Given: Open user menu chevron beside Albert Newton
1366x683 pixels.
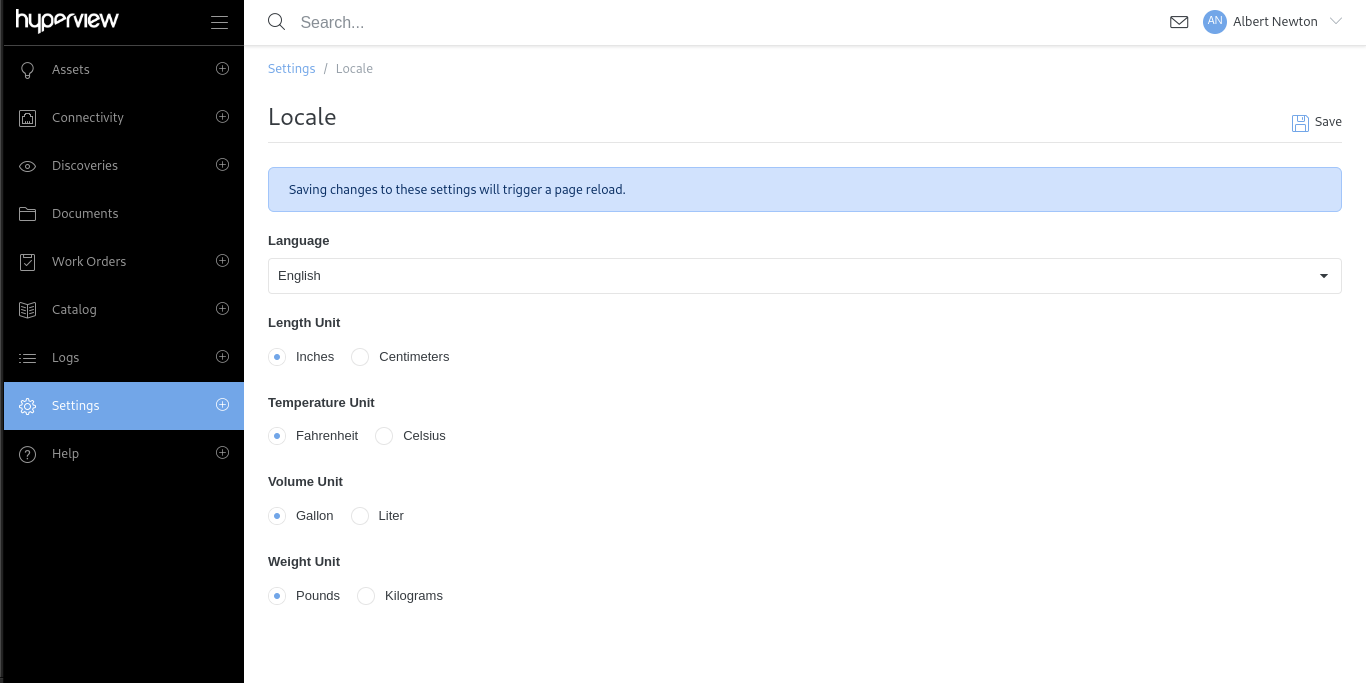Looking at the screenshot, I should pos(1335,22).
